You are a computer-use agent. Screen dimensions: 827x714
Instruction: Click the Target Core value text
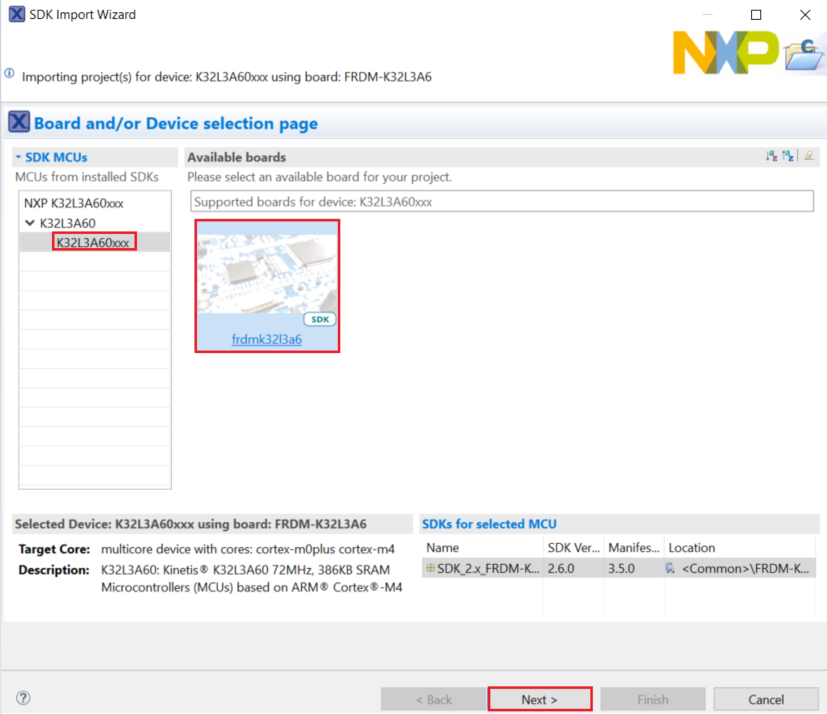coord(247,549)
